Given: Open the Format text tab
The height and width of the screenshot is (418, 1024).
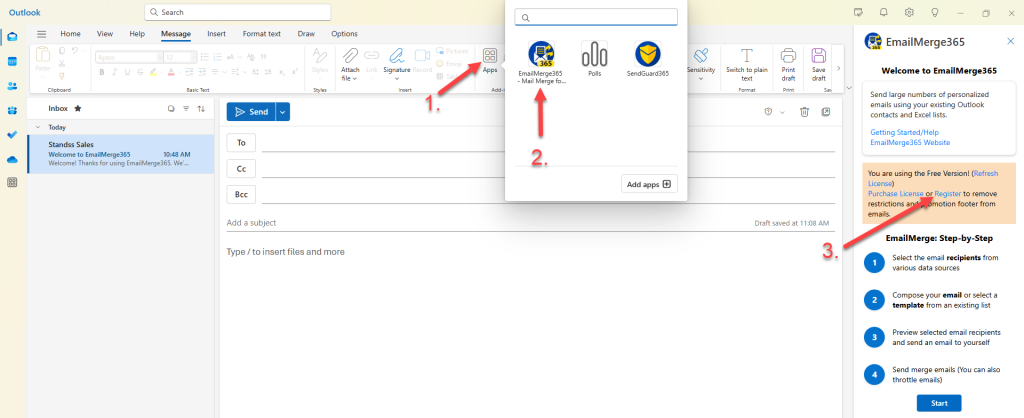Looking at the screenshot, I should (262, 34).
